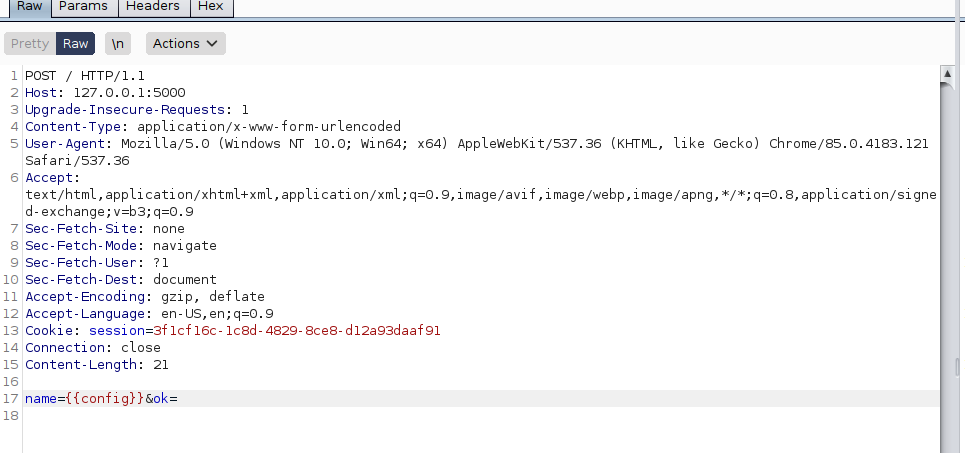965x453 pixels.
Task: Click the Upgrade-Insecure-Requests header
Action: pos(125,110)
